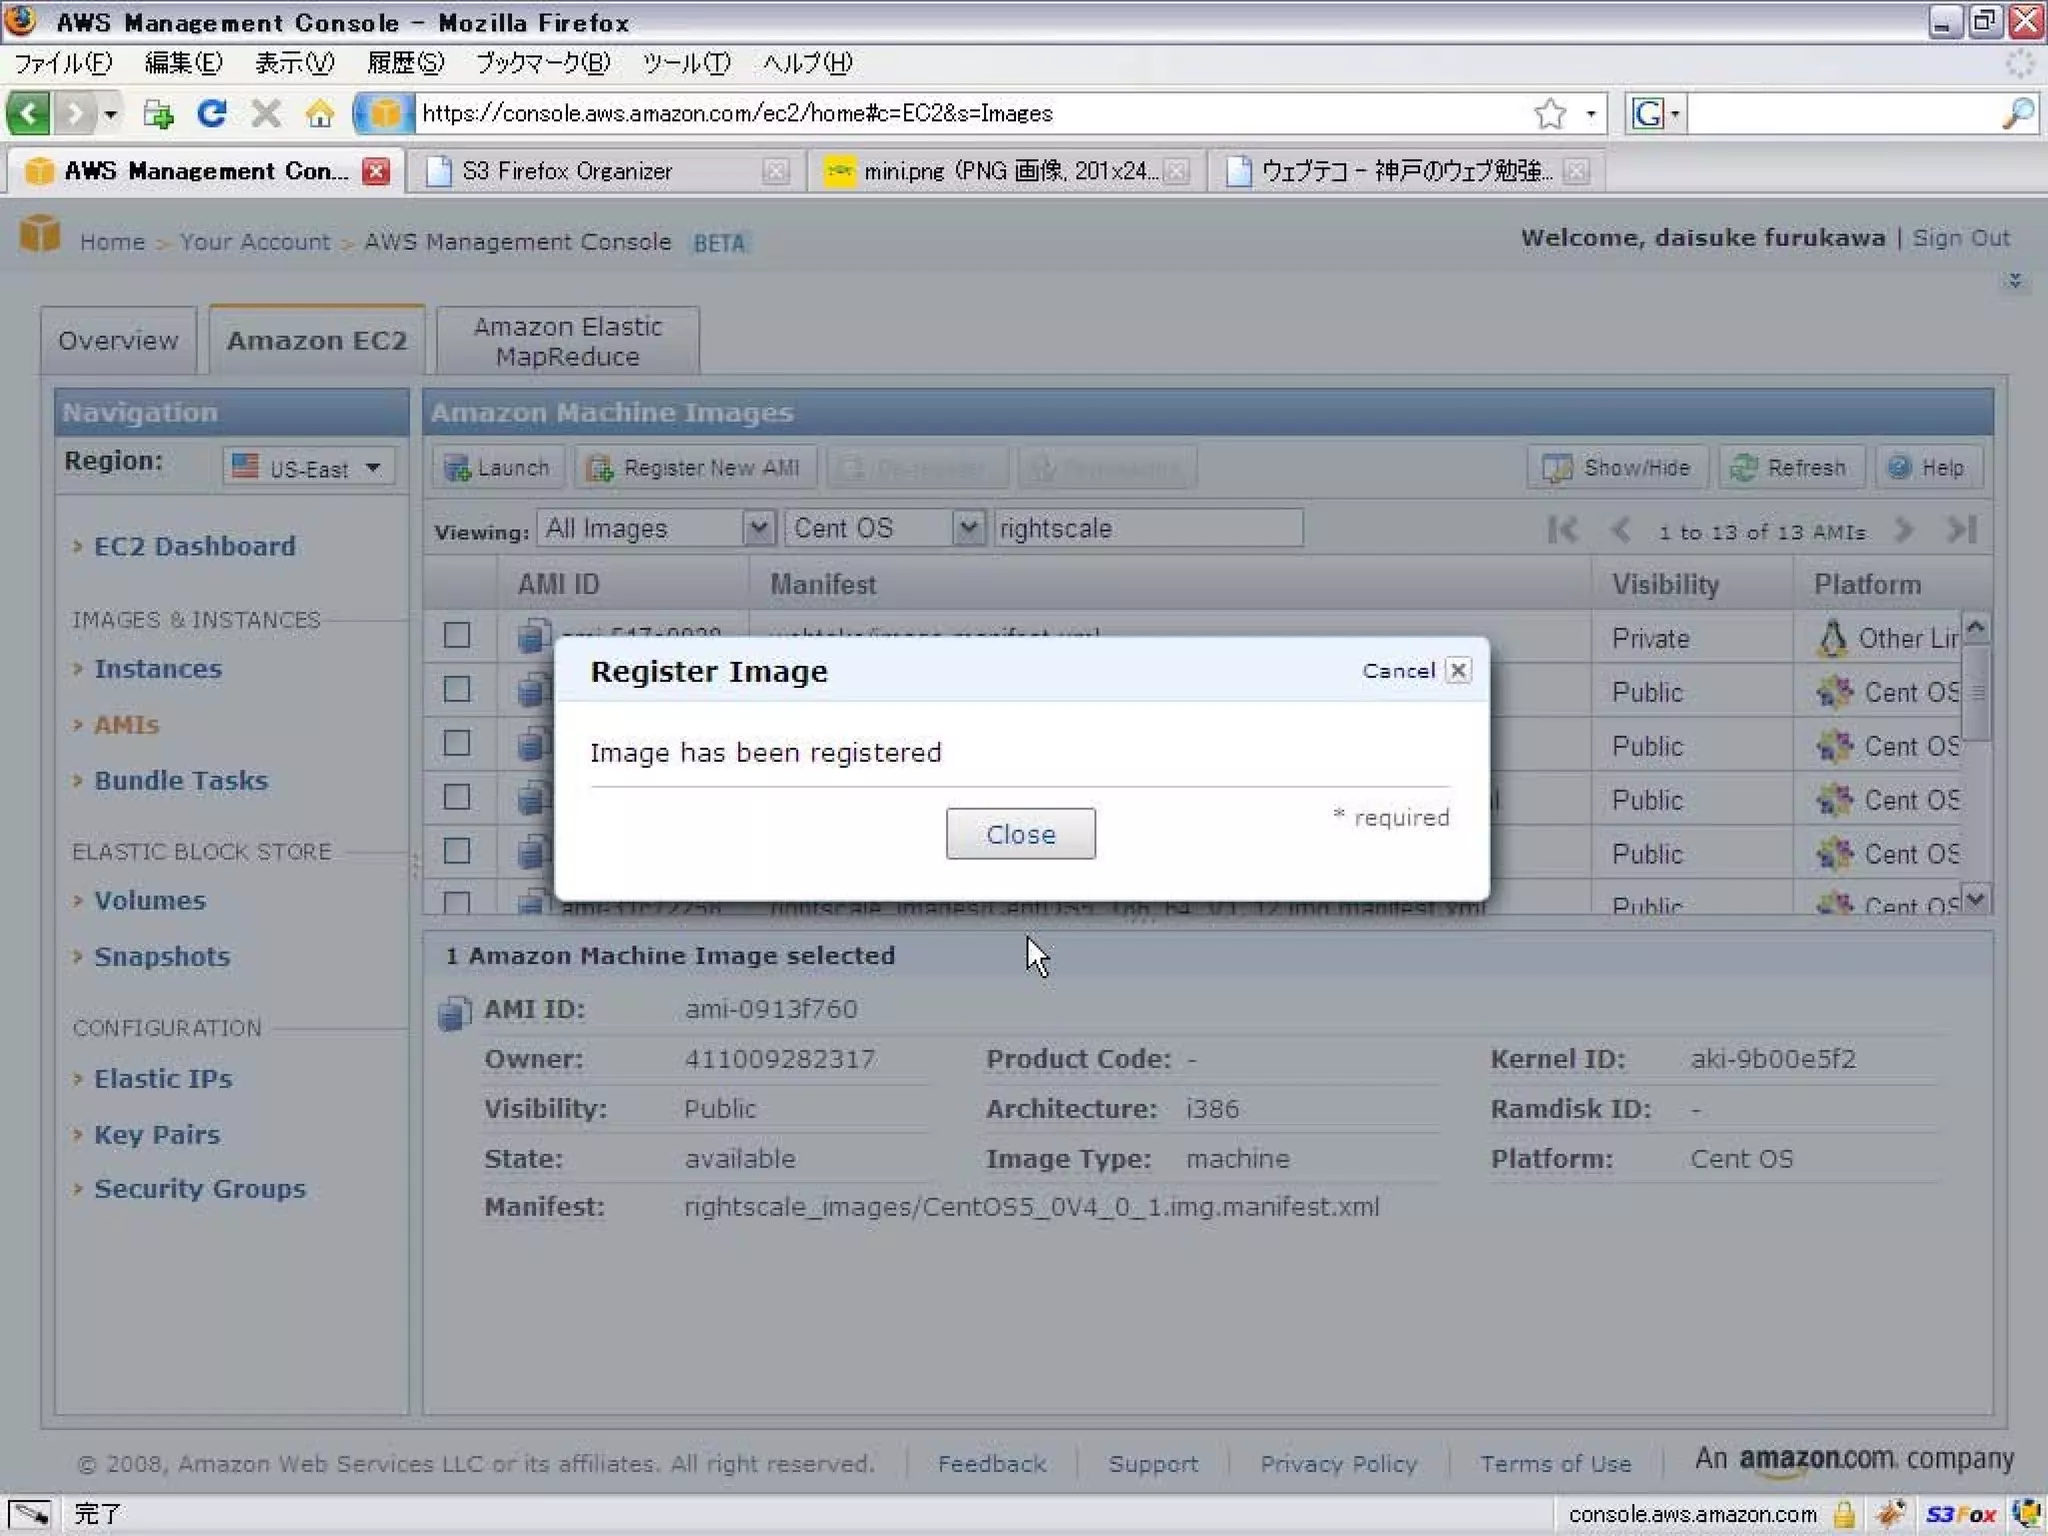Bookmark this page with the star icon
The image size is (2048, 1536).
click(x=1549, y=114)
